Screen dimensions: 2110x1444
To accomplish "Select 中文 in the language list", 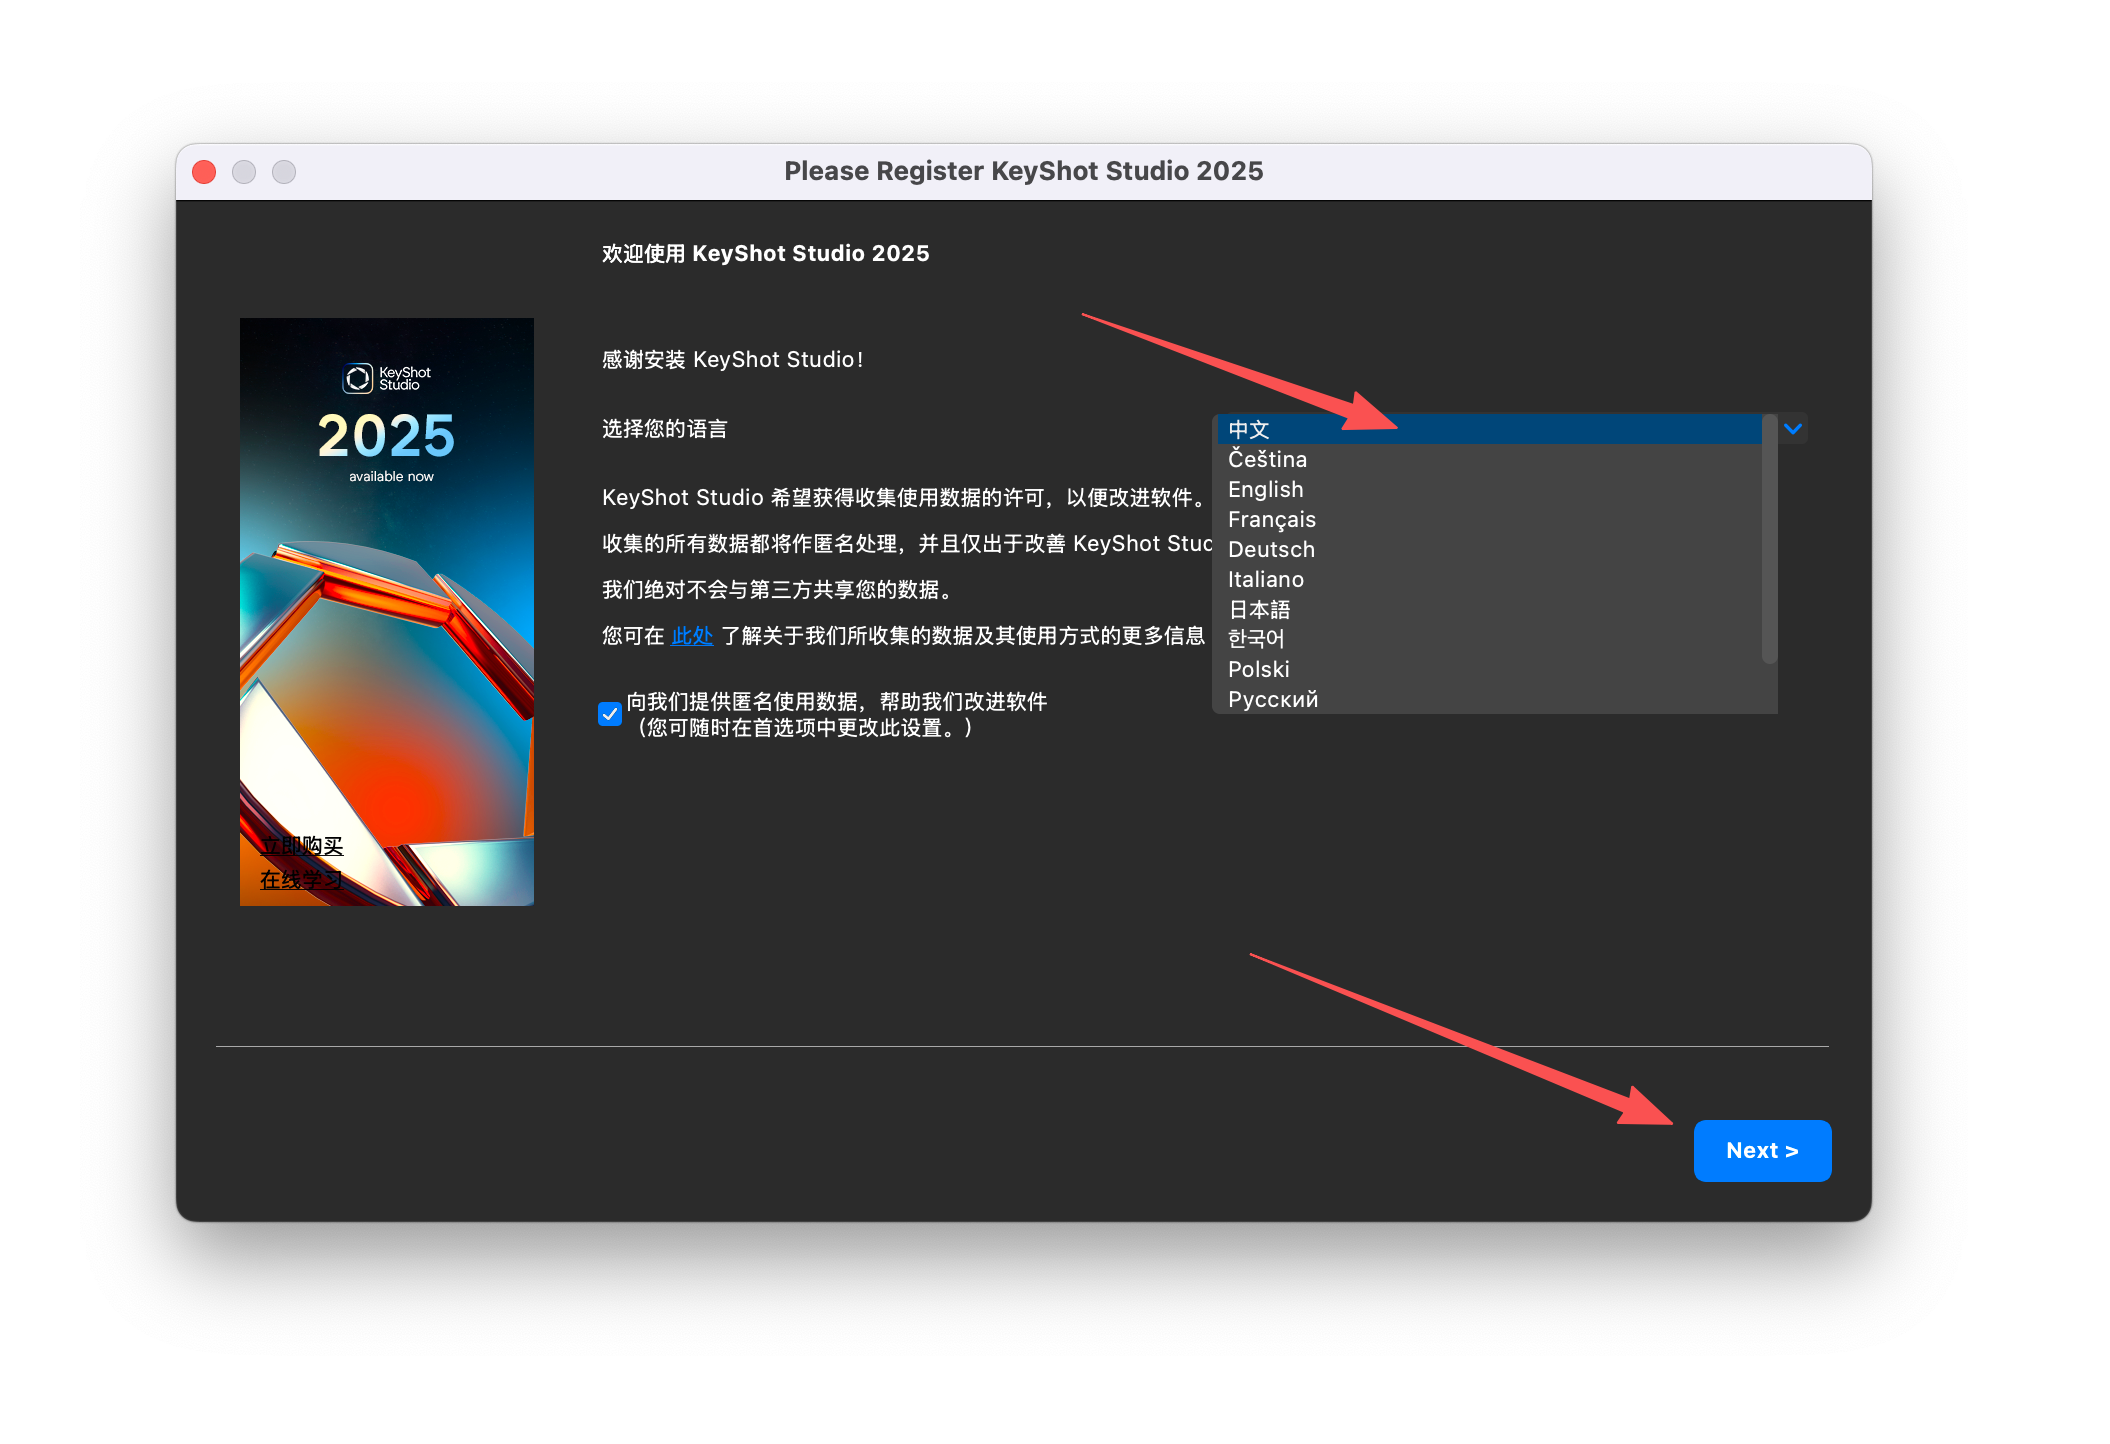I will (x=1249, y=430).
